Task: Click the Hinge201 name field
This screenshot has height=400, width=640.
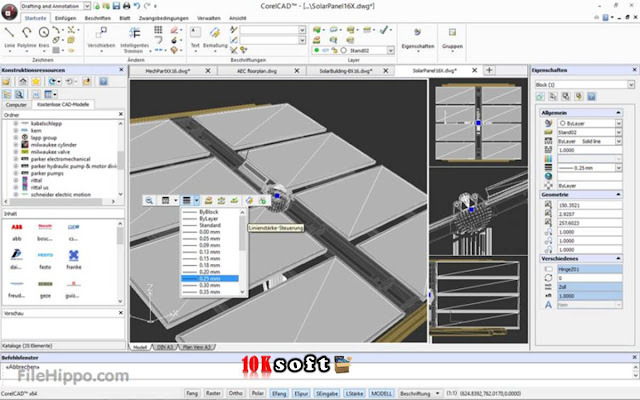Action: [x=589, y=269]
